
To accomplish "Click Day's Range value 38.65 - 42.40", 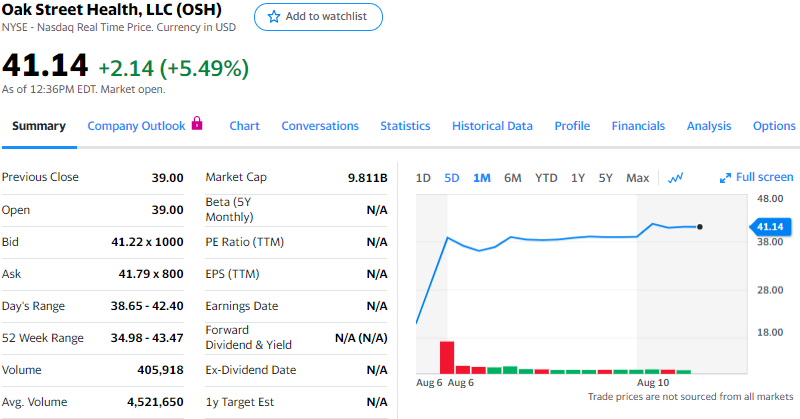I will 147,306.
